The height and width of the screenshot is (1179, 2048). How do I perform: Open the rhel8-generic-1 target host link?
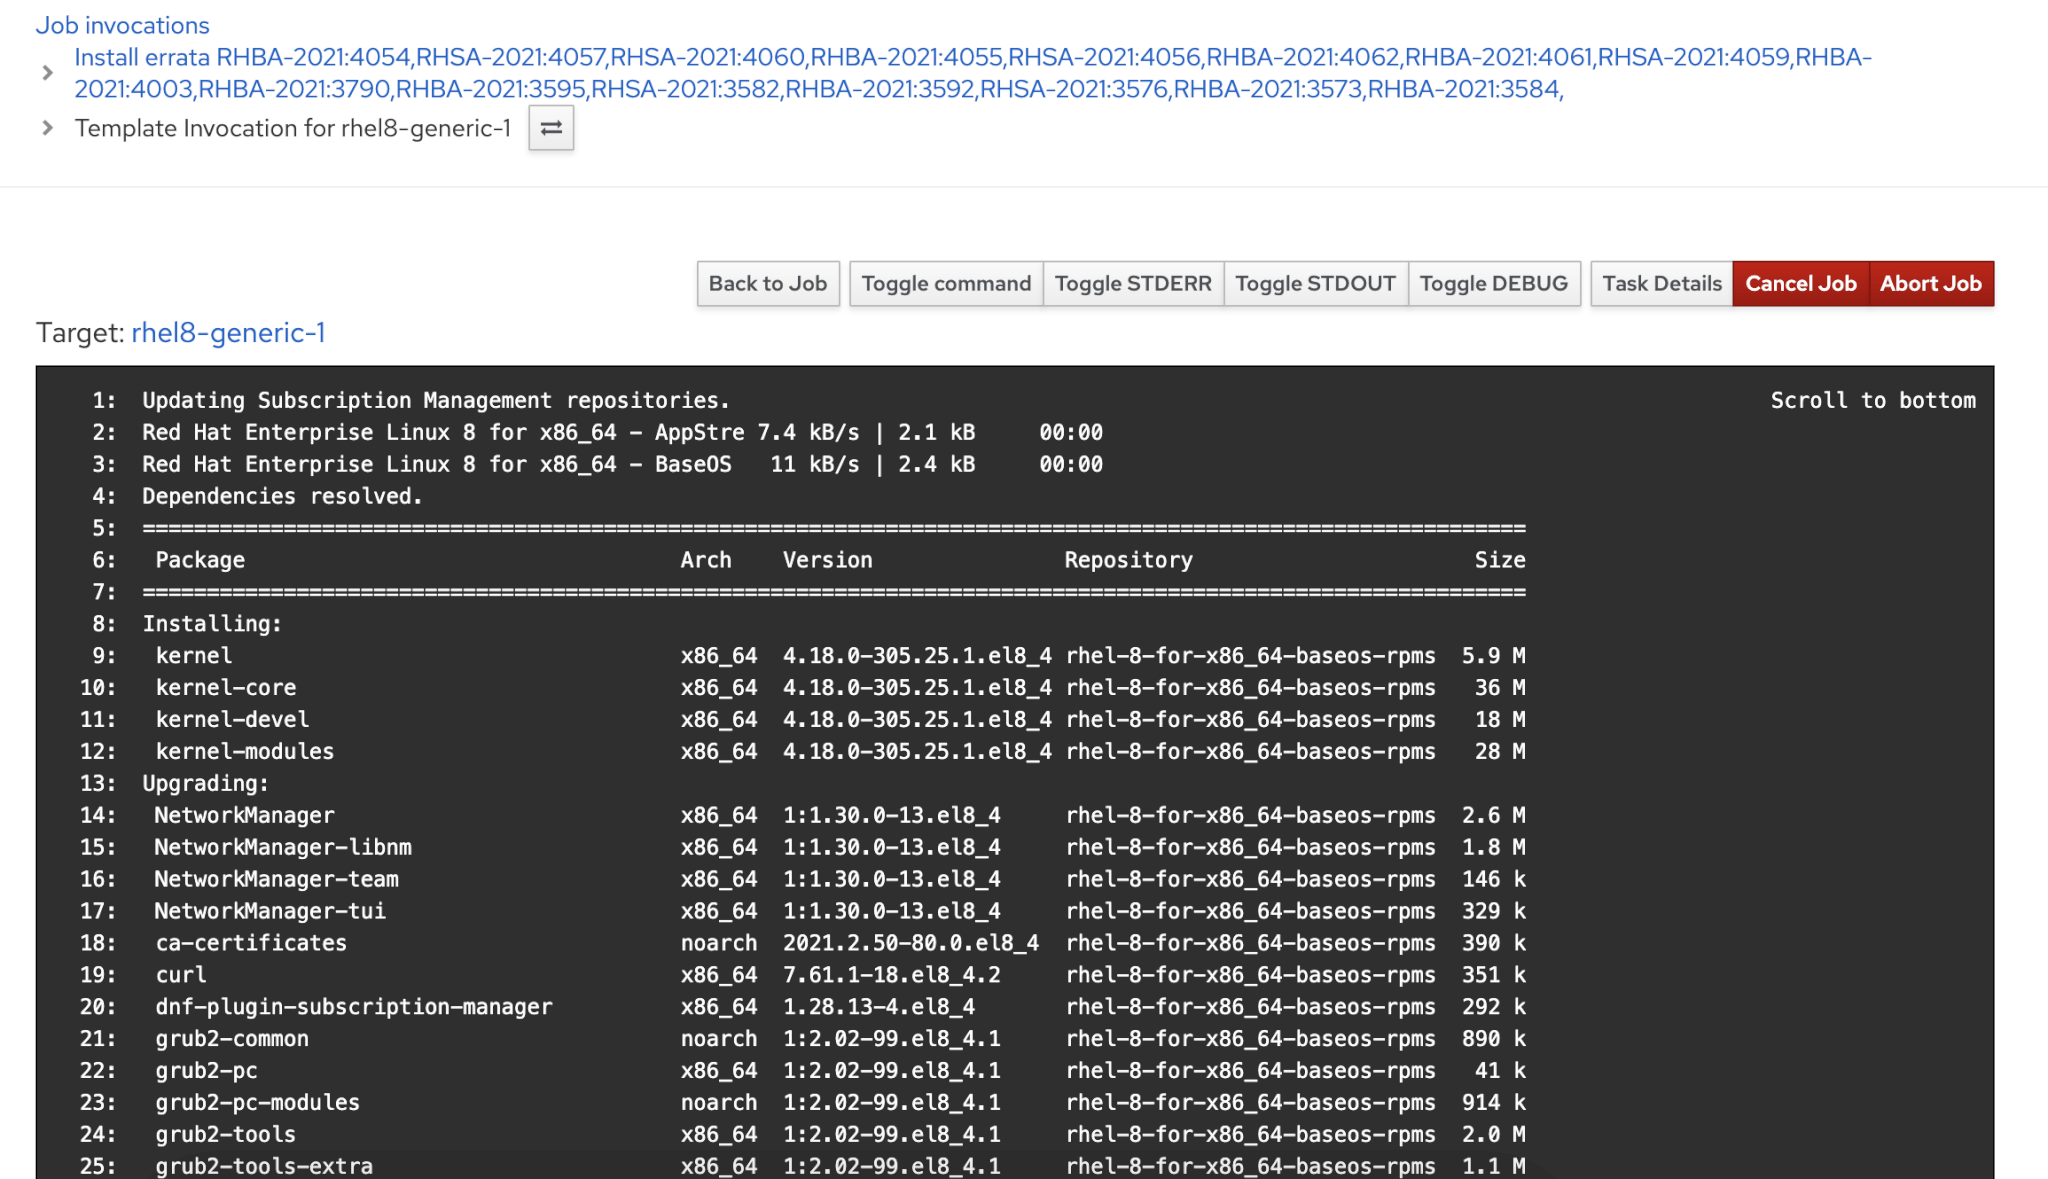(228, 333)
